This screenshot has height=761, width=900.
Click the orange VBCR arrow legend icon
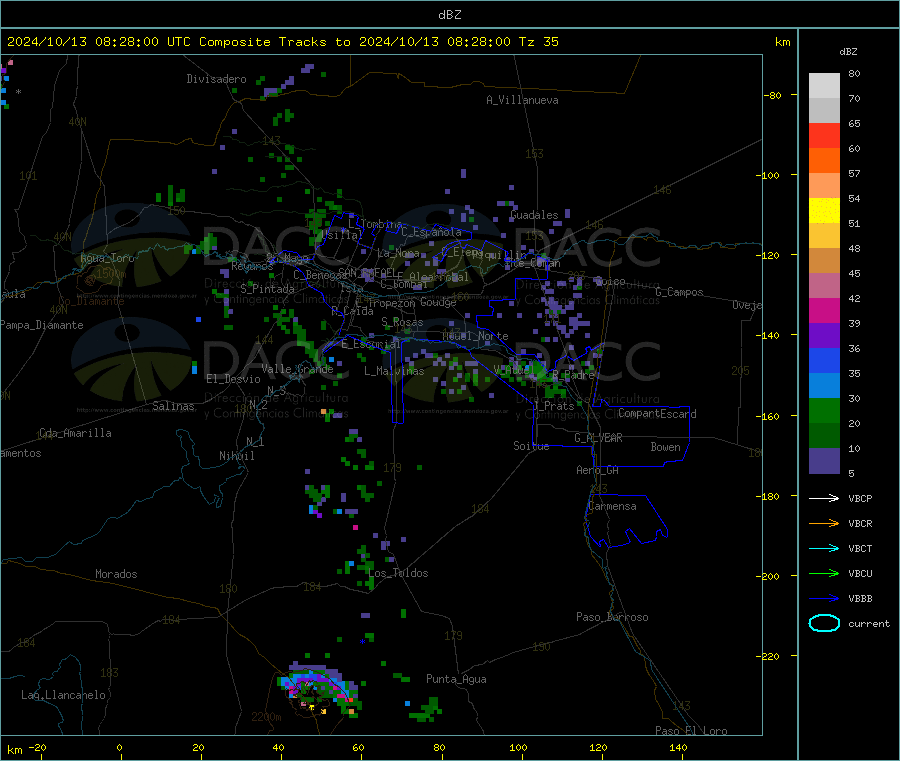point(824,523)
